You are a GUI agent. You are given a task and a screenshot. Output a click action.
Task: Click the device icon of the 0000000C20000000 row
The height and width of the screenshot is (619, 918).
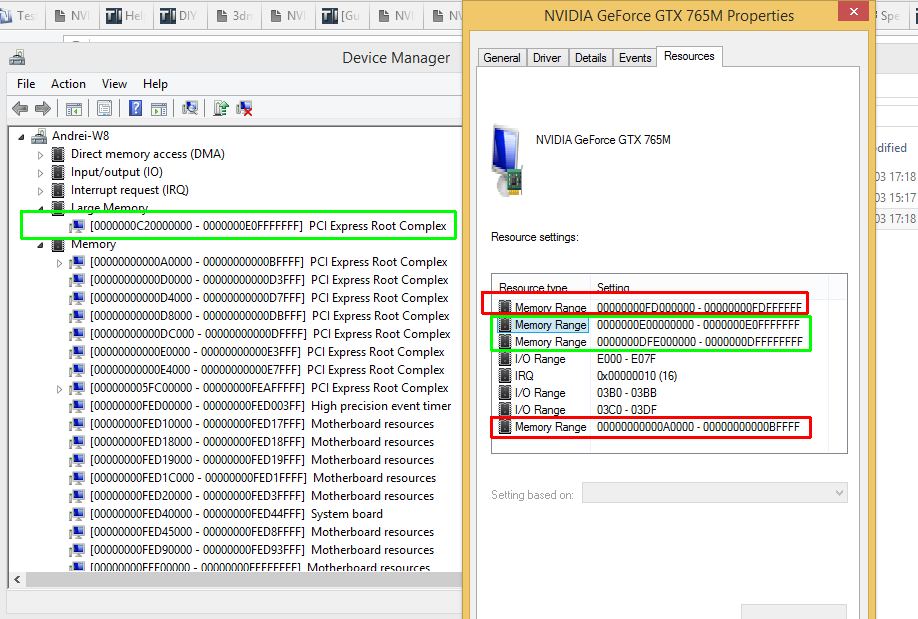point(77,226)
